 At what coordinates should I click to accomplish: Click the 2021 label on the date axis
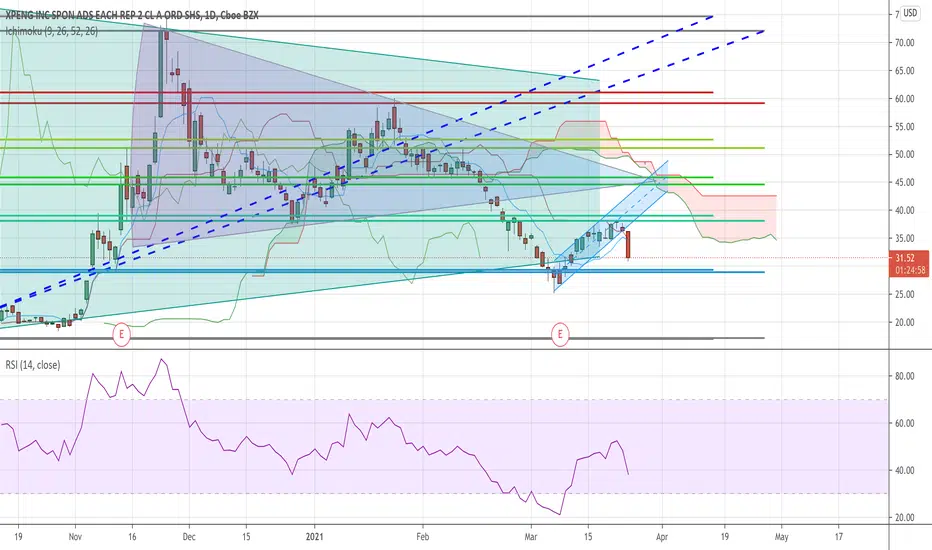pos(314,537)
